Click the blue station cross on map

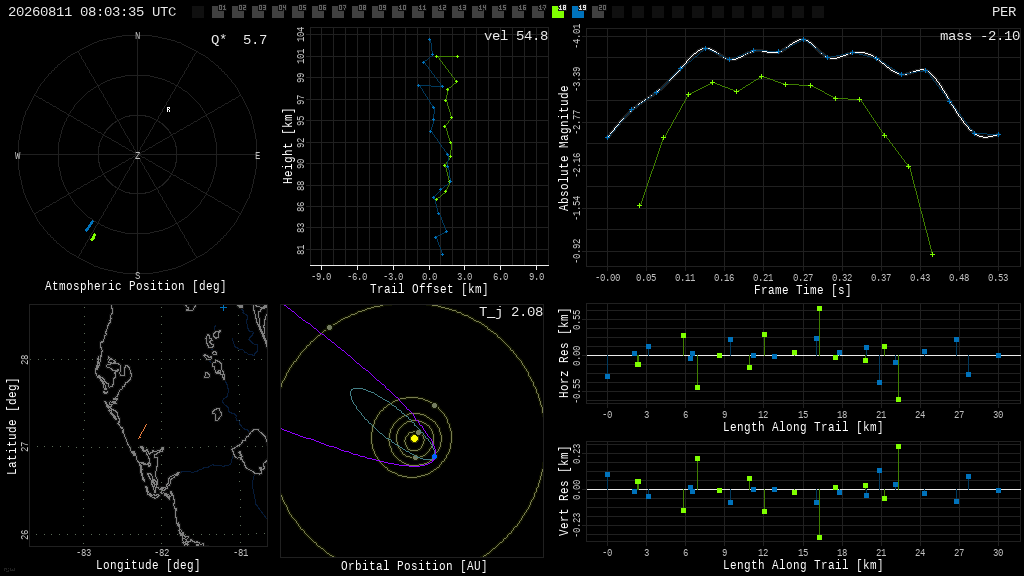coord(223,308)
